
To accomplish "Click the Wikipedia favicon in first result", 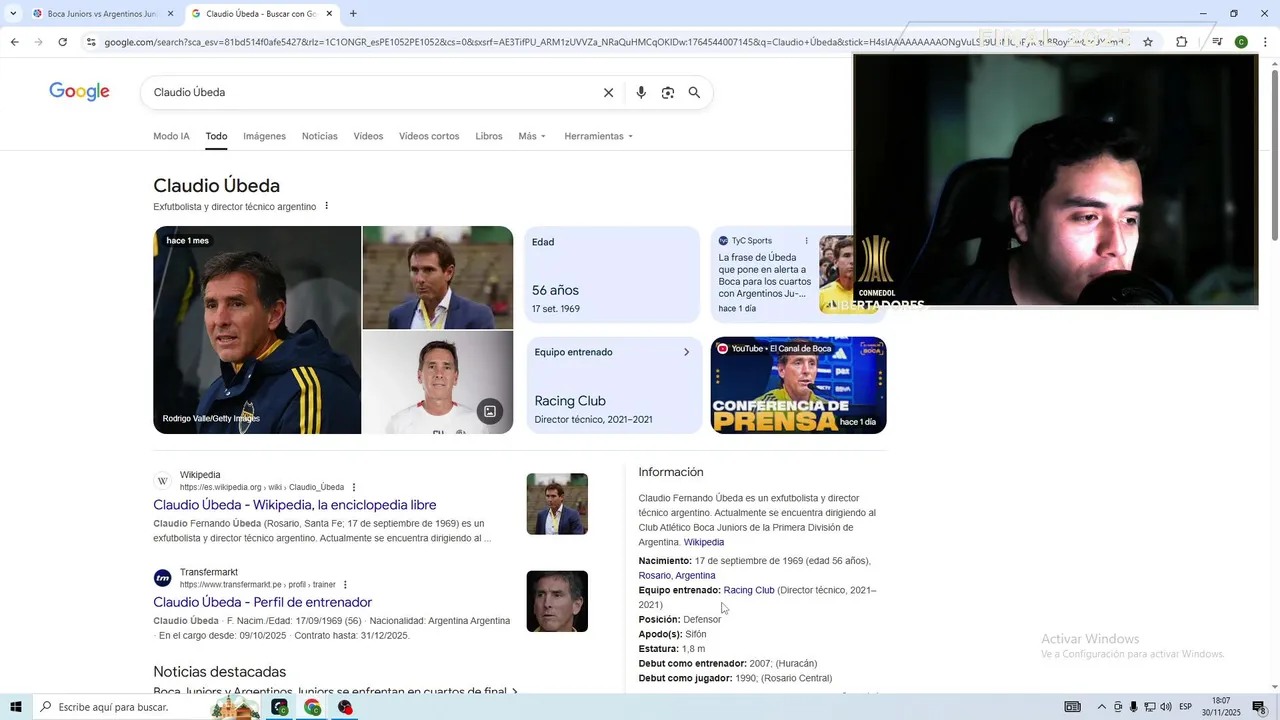I will (x=162, y=481).
